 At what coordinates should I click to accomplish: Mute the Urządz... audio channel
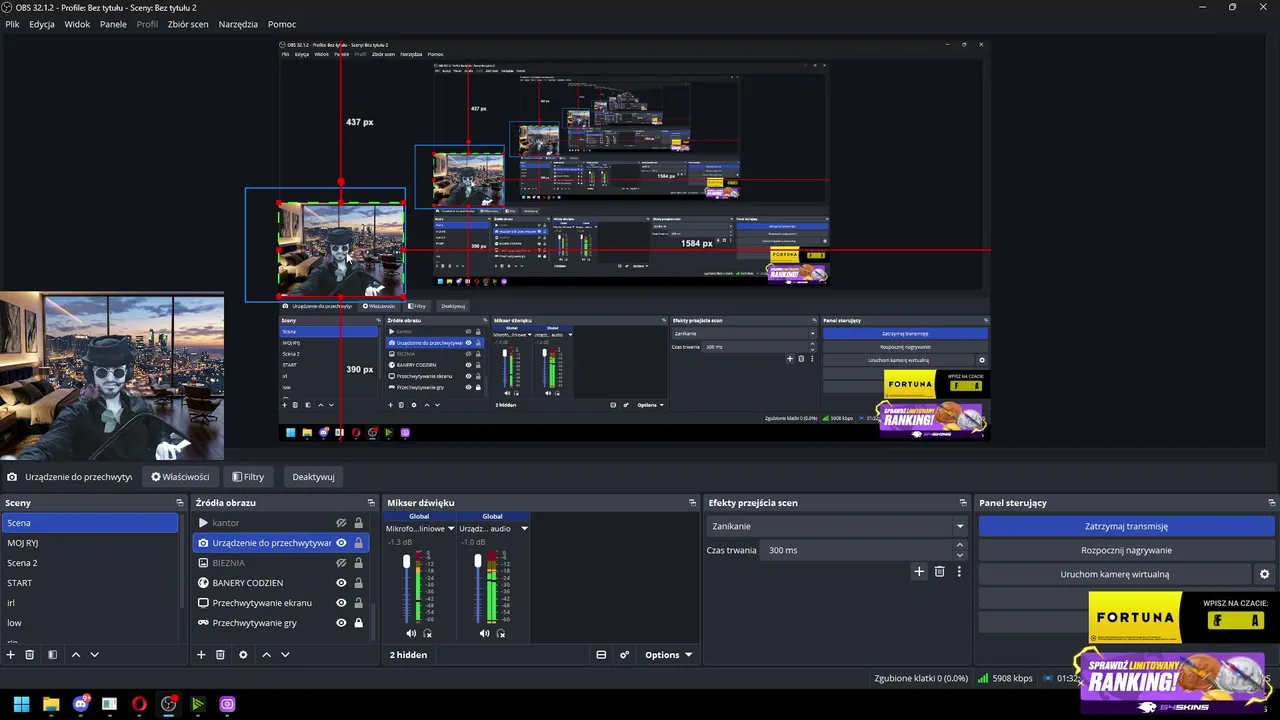(x=484, y=634)
